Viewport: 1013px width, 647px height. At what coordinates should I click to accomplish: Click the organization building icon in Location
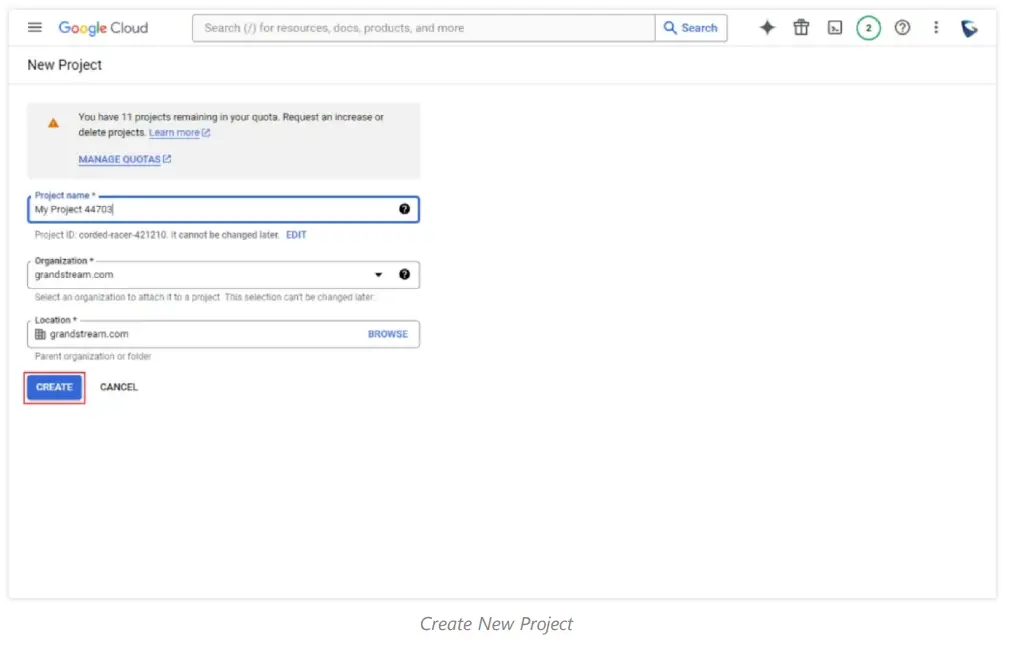click(x=40, y=334)
